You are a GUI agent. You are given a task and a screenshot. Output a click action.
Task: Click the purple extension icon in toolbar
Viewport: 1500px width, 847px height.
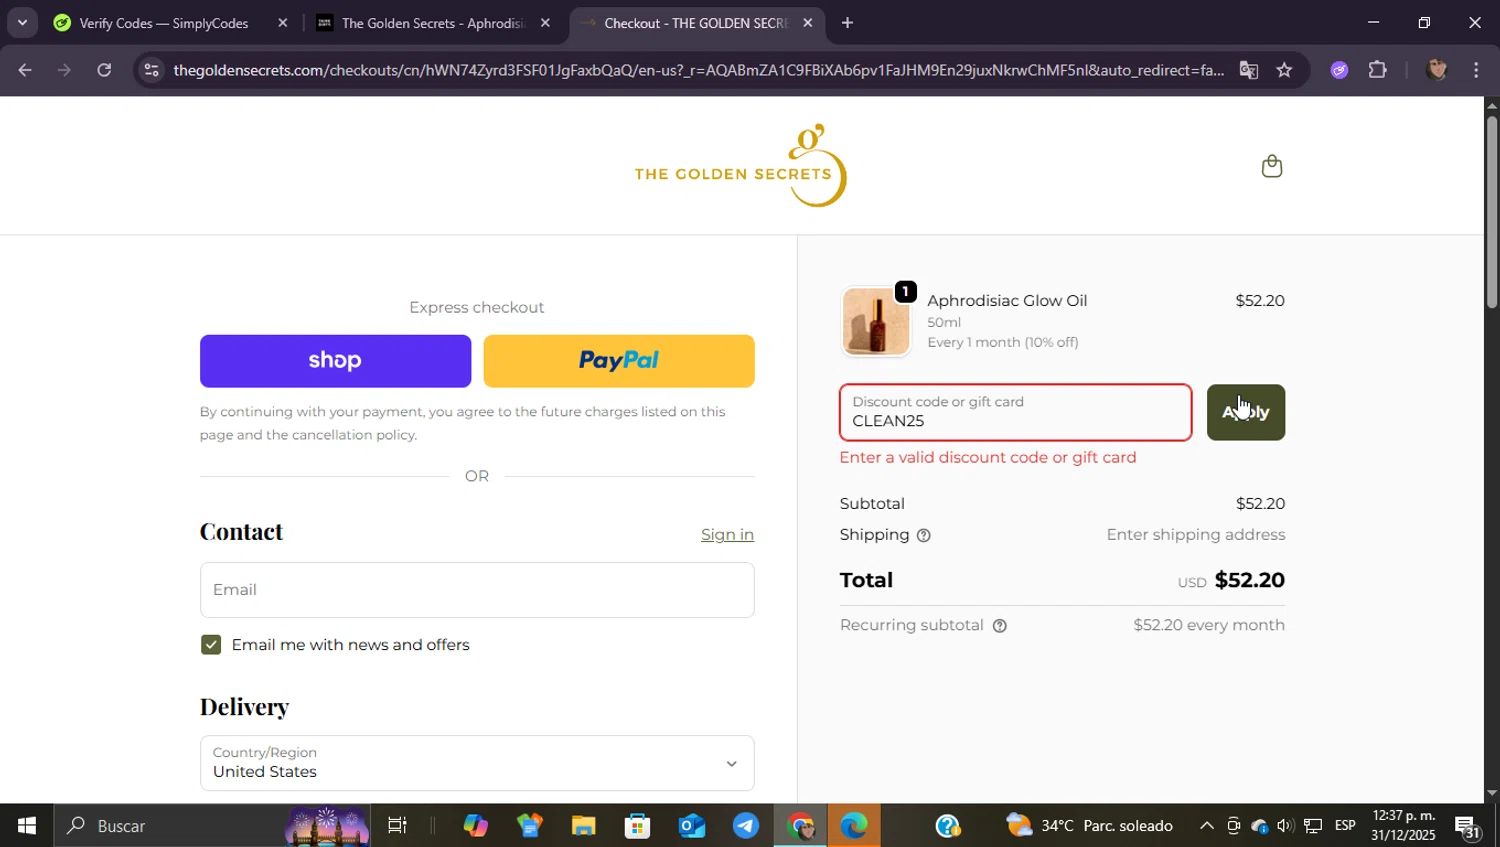pos(1339,70)
